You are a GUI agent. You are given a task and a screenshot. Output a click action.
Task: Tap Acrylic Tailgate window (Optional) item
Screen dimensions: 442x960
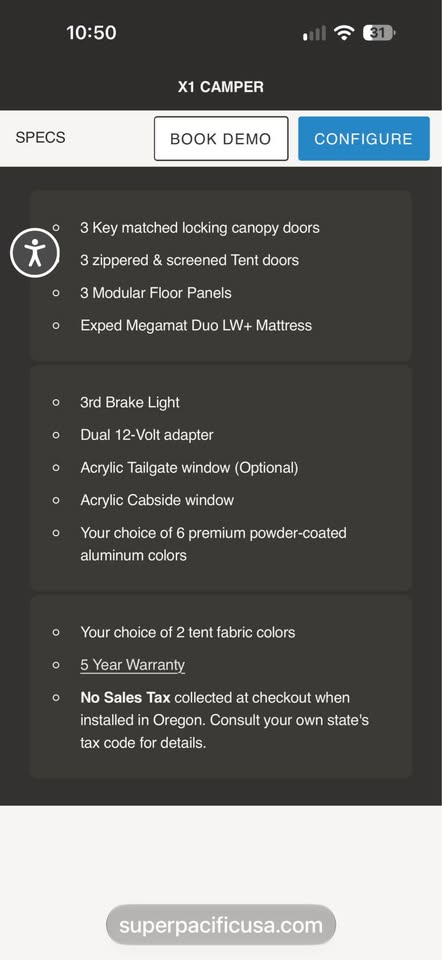tap(189, 468)
